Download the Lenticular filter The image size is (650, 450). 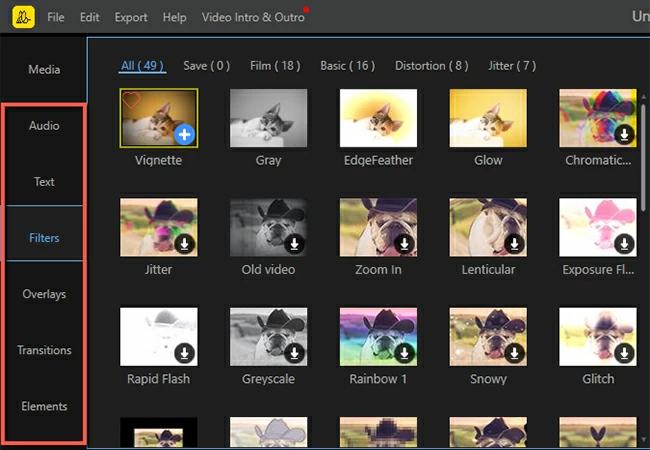click(x=514, y=244)
